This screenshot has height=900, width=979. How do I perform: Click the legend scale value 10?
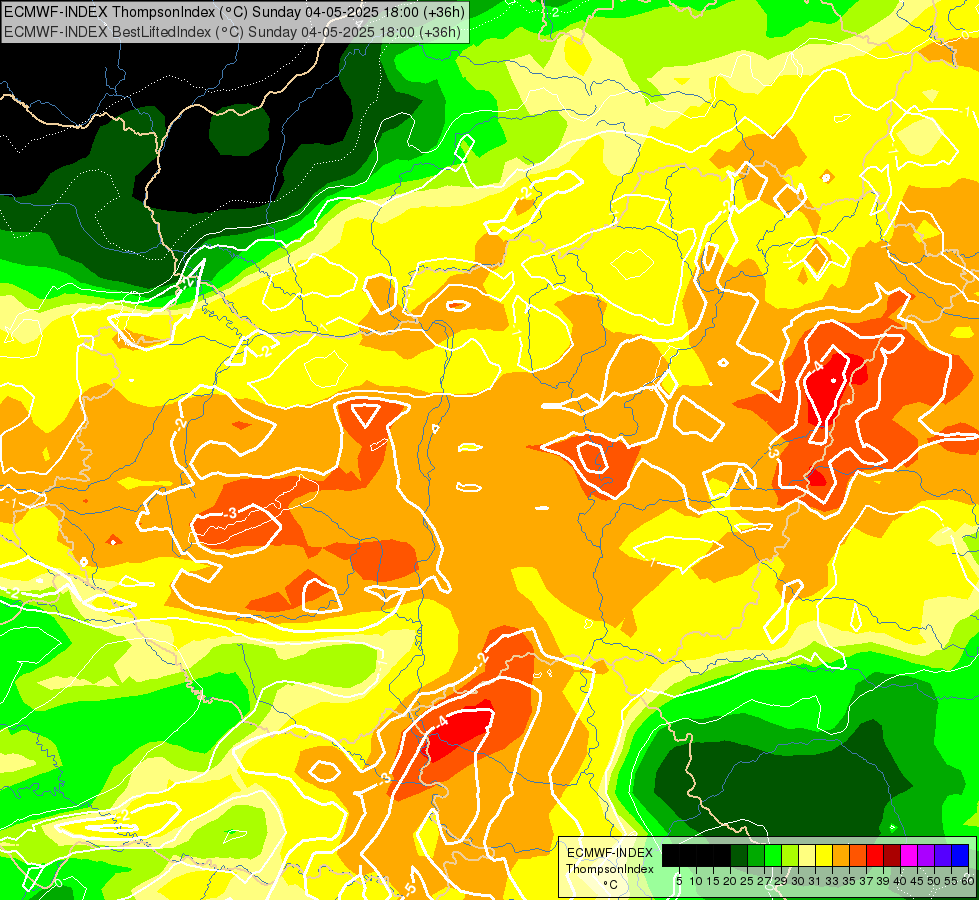point(696,881)
